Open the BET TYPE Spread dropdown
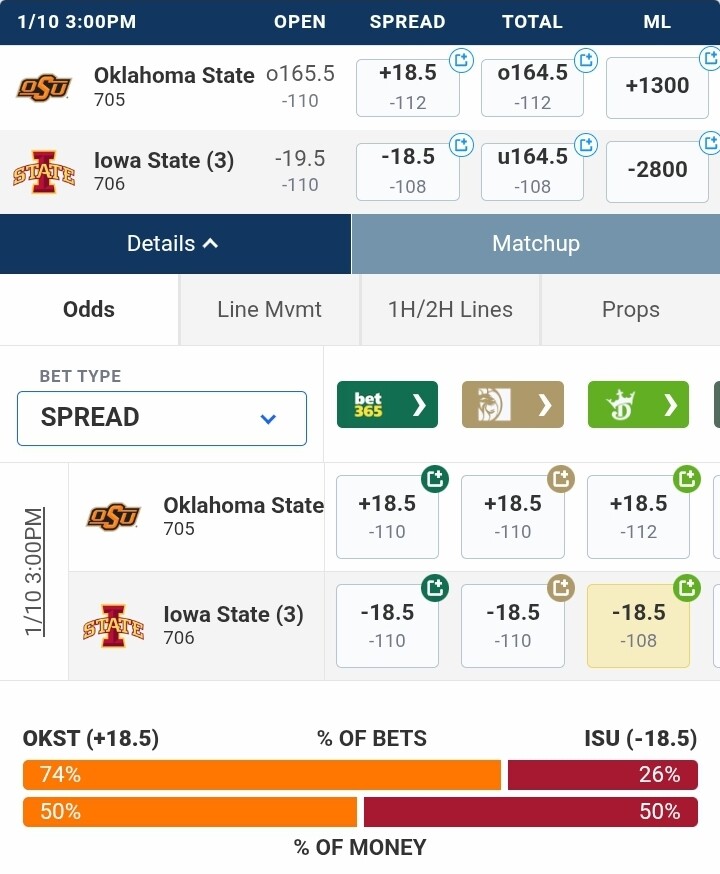The image size is (720, 874). pyautogui.click(x=162, y=418)
